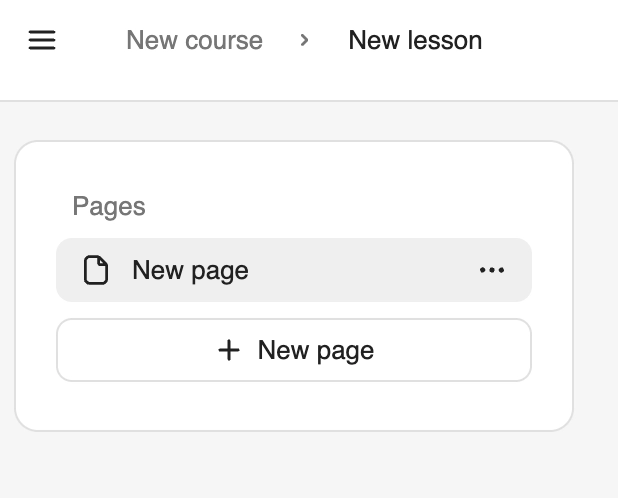This screenshot has height=498, width=618.
Task: Toggle the sidebar with the three-line icon
Action: (x=42, y=40)
